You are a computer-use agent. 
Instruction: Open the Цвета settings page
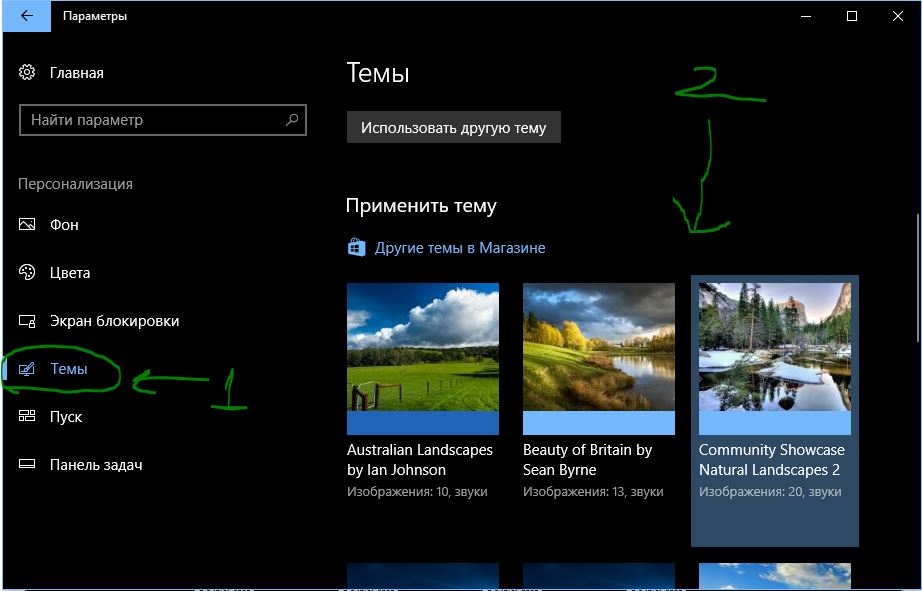70,273
